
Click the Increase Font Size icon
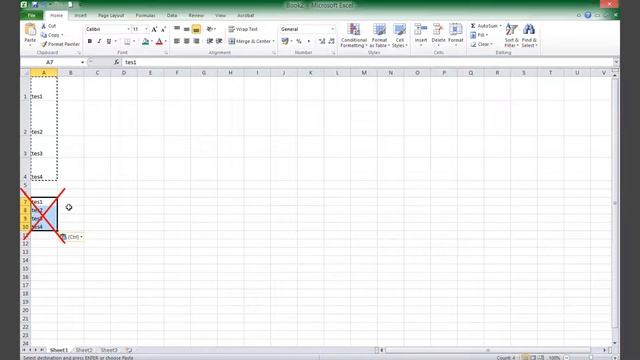coord(154,29)
